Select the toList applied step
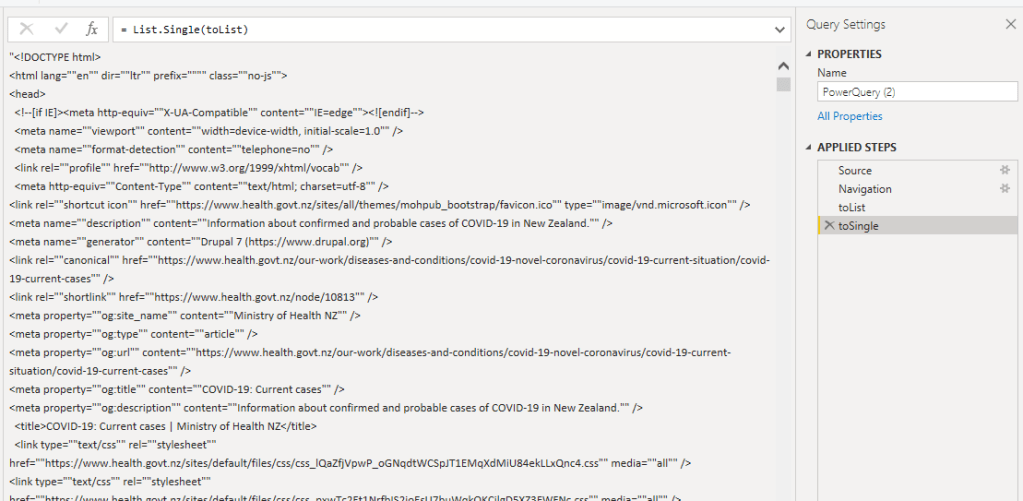Image resolution: width=1023 pixels, height=501 pixels. click(852, 207)
